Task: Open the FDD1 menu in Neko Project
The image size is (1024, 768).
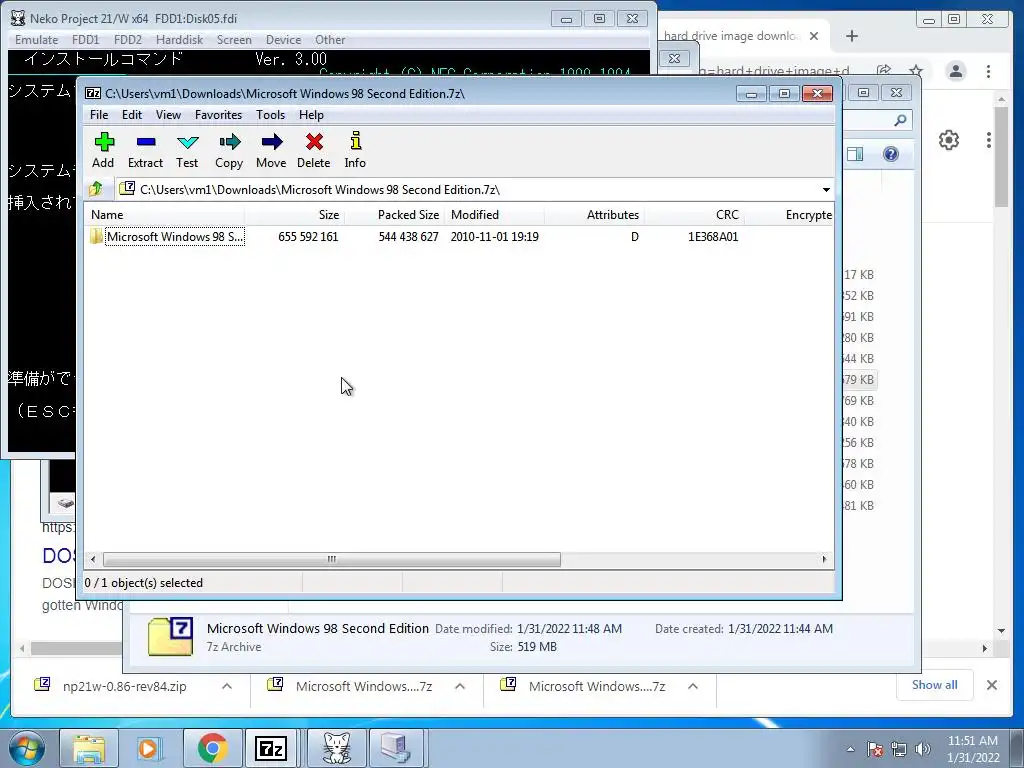Action: click(x=86, y=40)
